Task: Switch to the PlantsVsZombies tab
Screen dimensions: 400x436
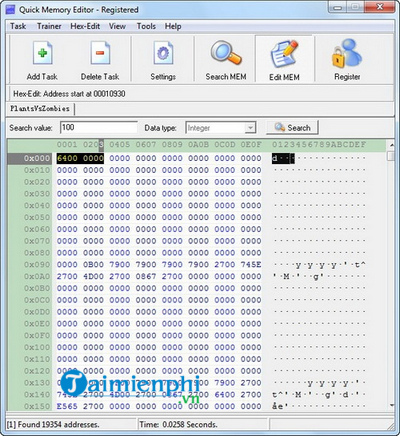Action: pos(40,109)
